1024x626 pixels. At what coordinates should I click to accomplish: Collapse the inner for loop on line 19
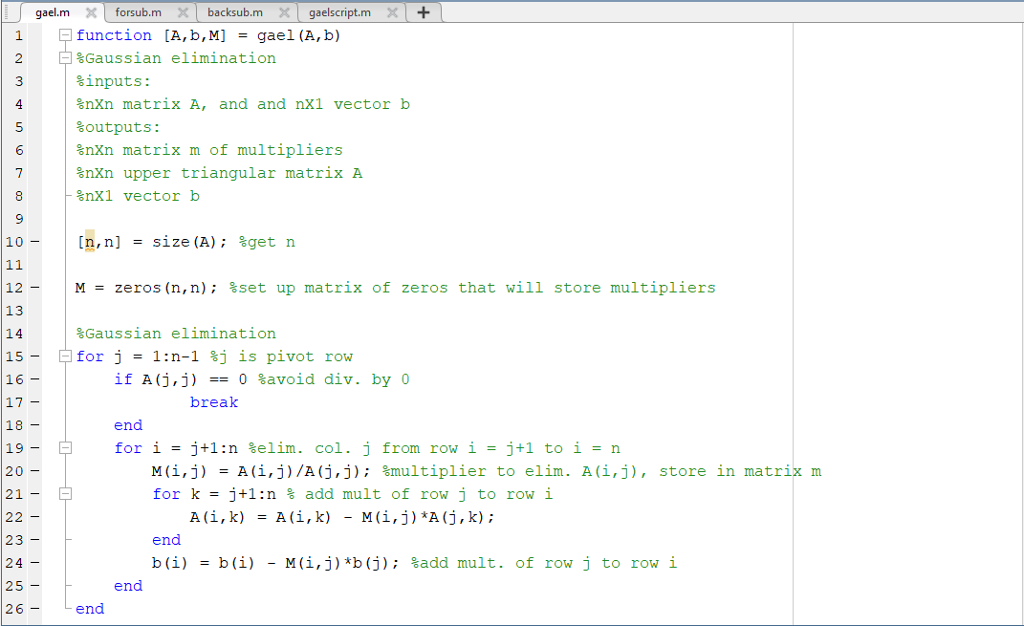pos(64,448)
